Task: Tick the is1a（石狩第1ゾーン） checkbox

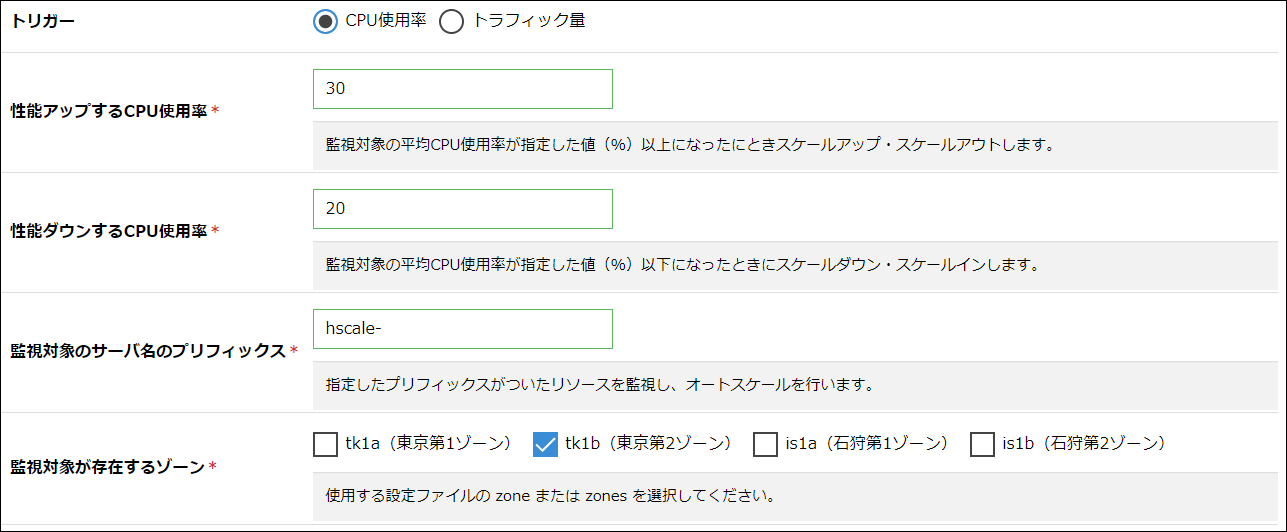Action: (765, 443)
